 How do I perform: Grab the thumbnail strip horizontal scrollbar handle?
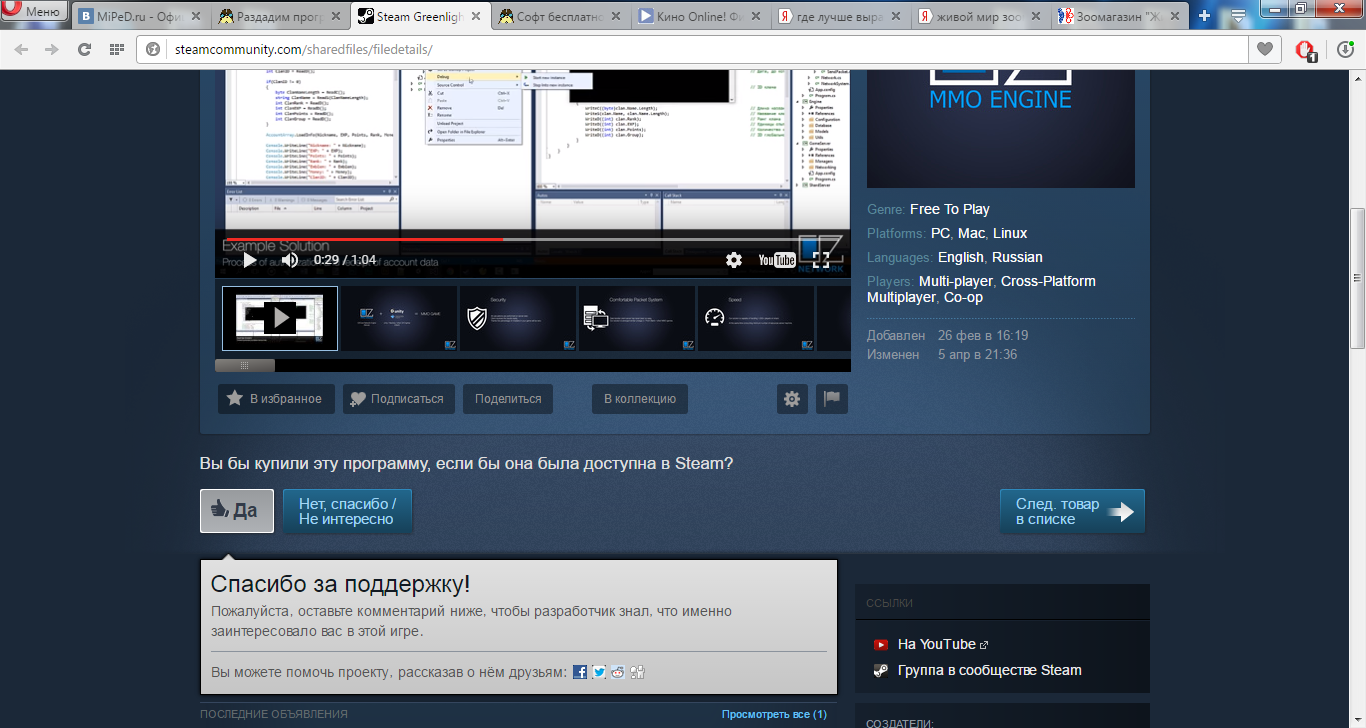245,366
